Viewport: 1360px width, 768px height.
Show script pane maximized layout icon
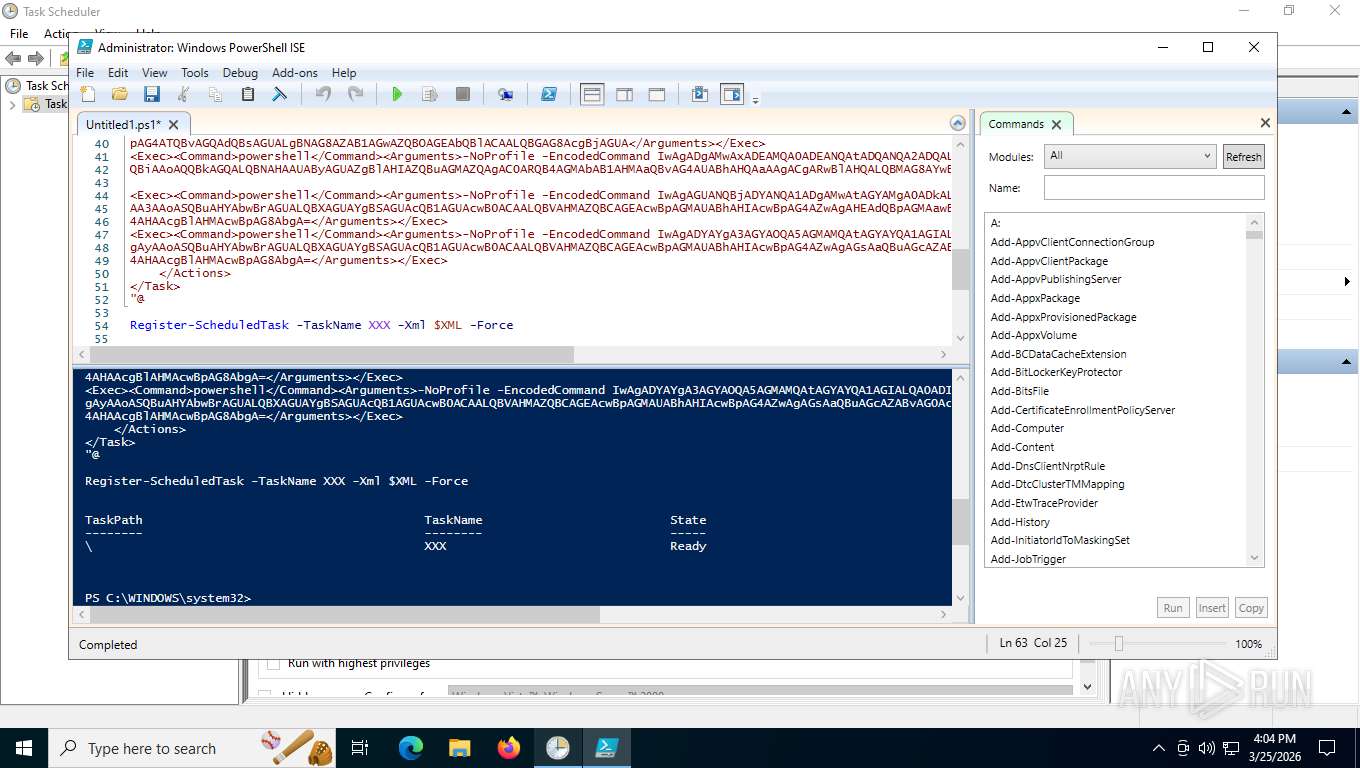pos(657,94)
